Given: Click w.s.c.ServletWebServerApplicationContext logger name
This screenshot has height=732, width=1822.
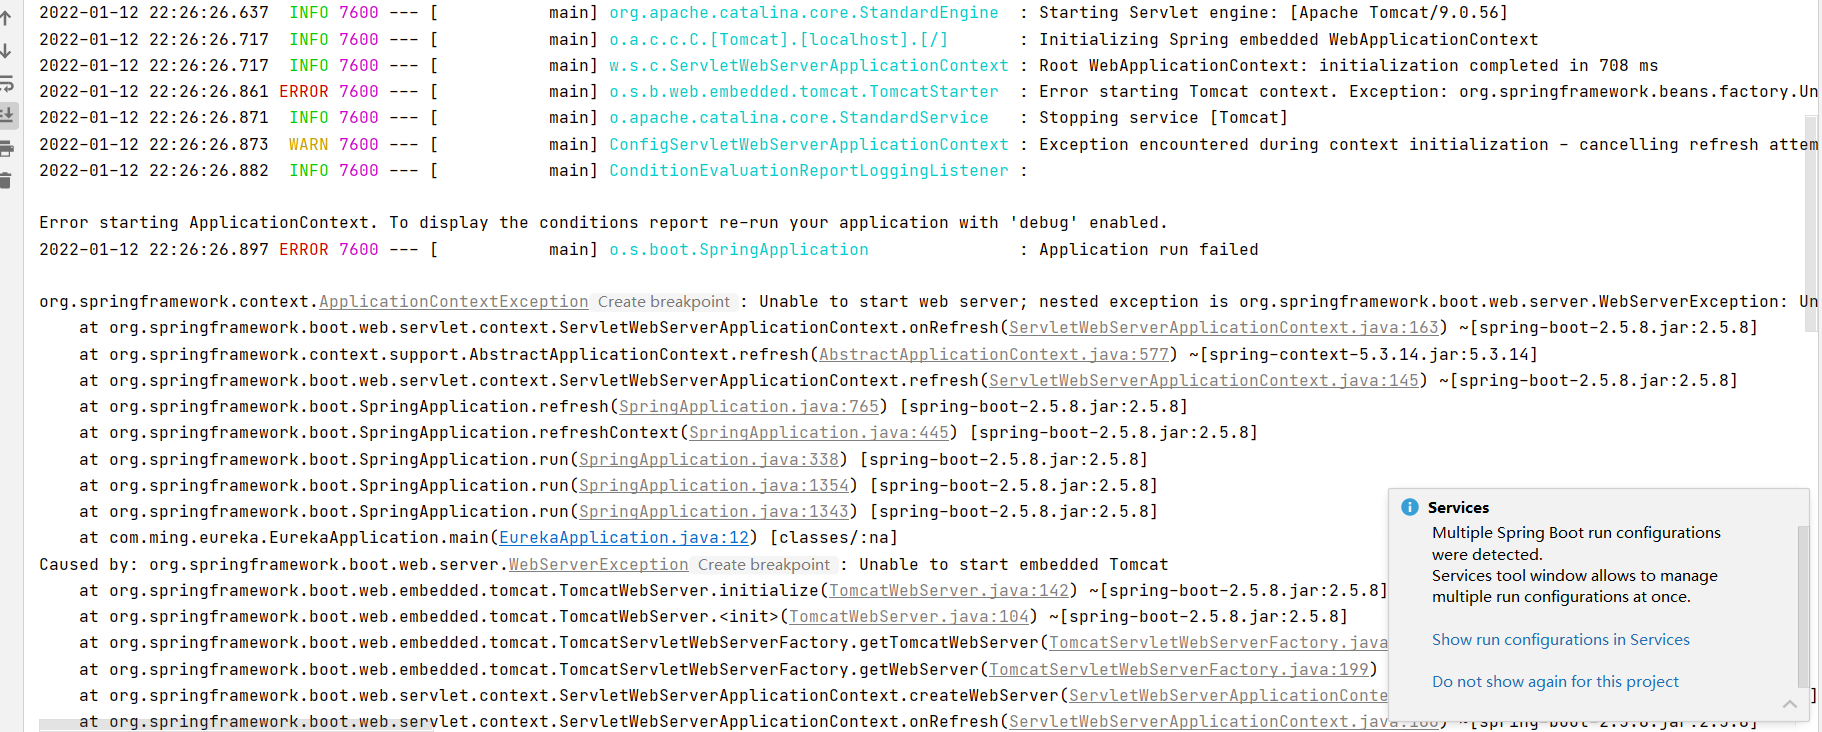Looking at the screenshot, I should tap(809, 66).
